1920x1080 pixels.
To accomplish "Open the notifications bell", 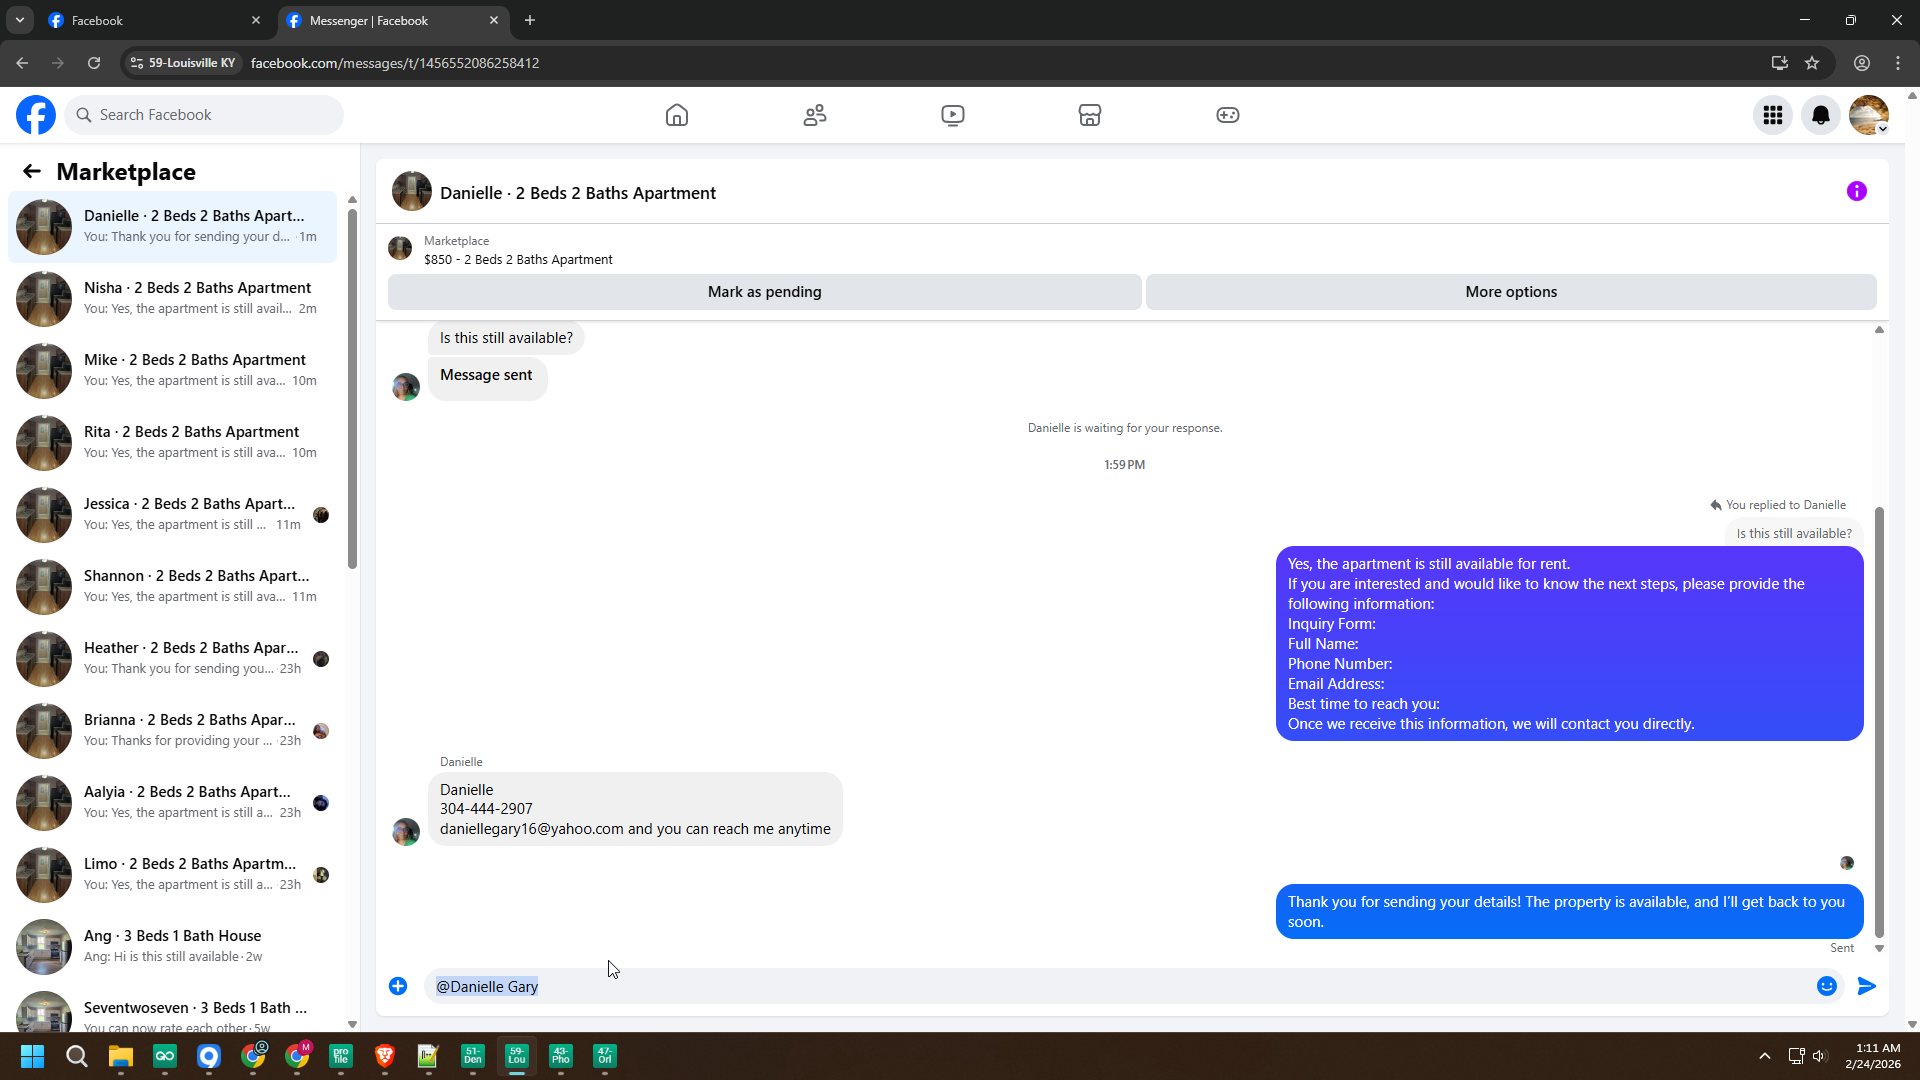I will click(x=1821, y=115).
